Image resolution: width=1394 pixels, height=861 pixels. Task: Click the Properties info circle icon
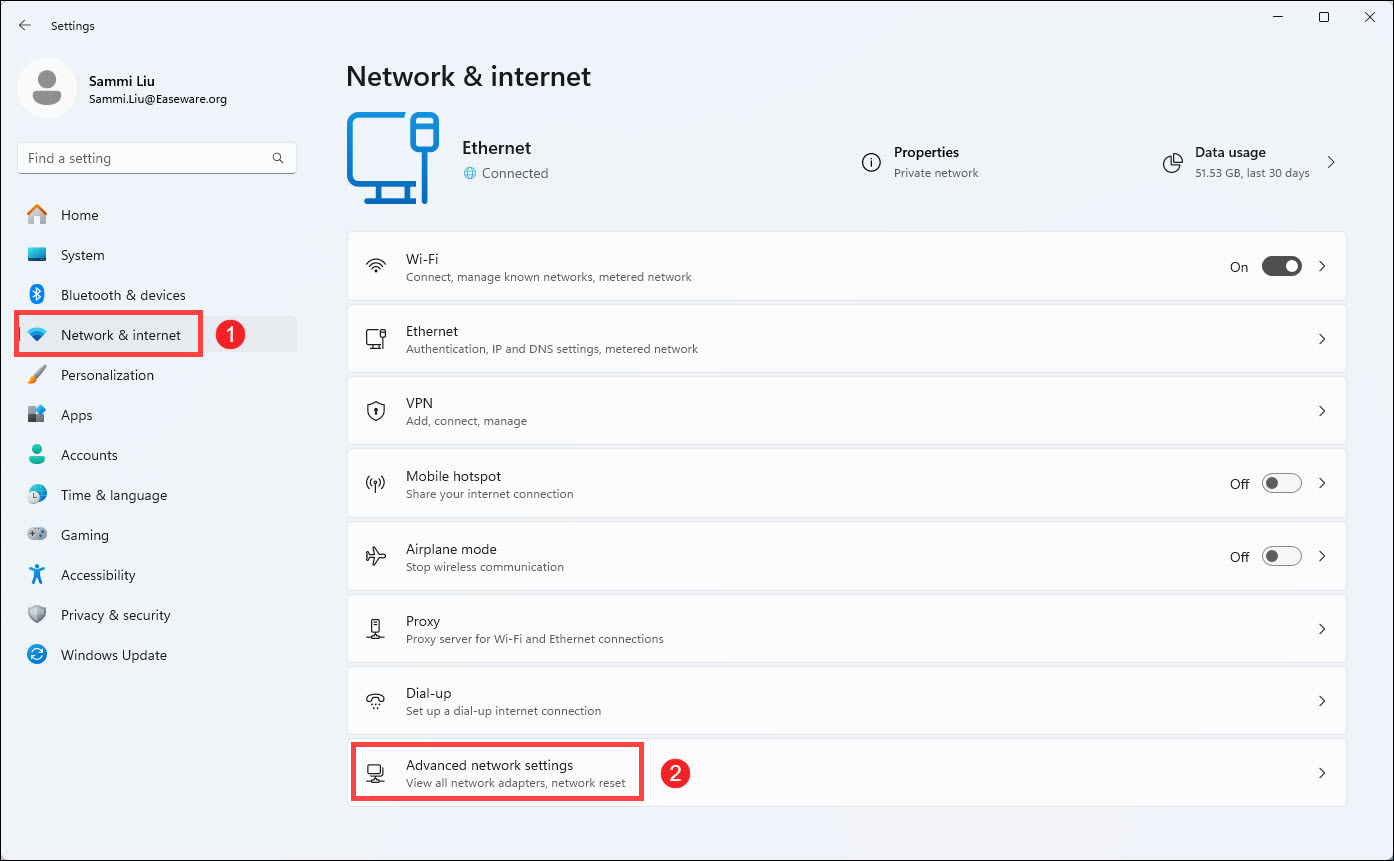[x=871, y=162]
